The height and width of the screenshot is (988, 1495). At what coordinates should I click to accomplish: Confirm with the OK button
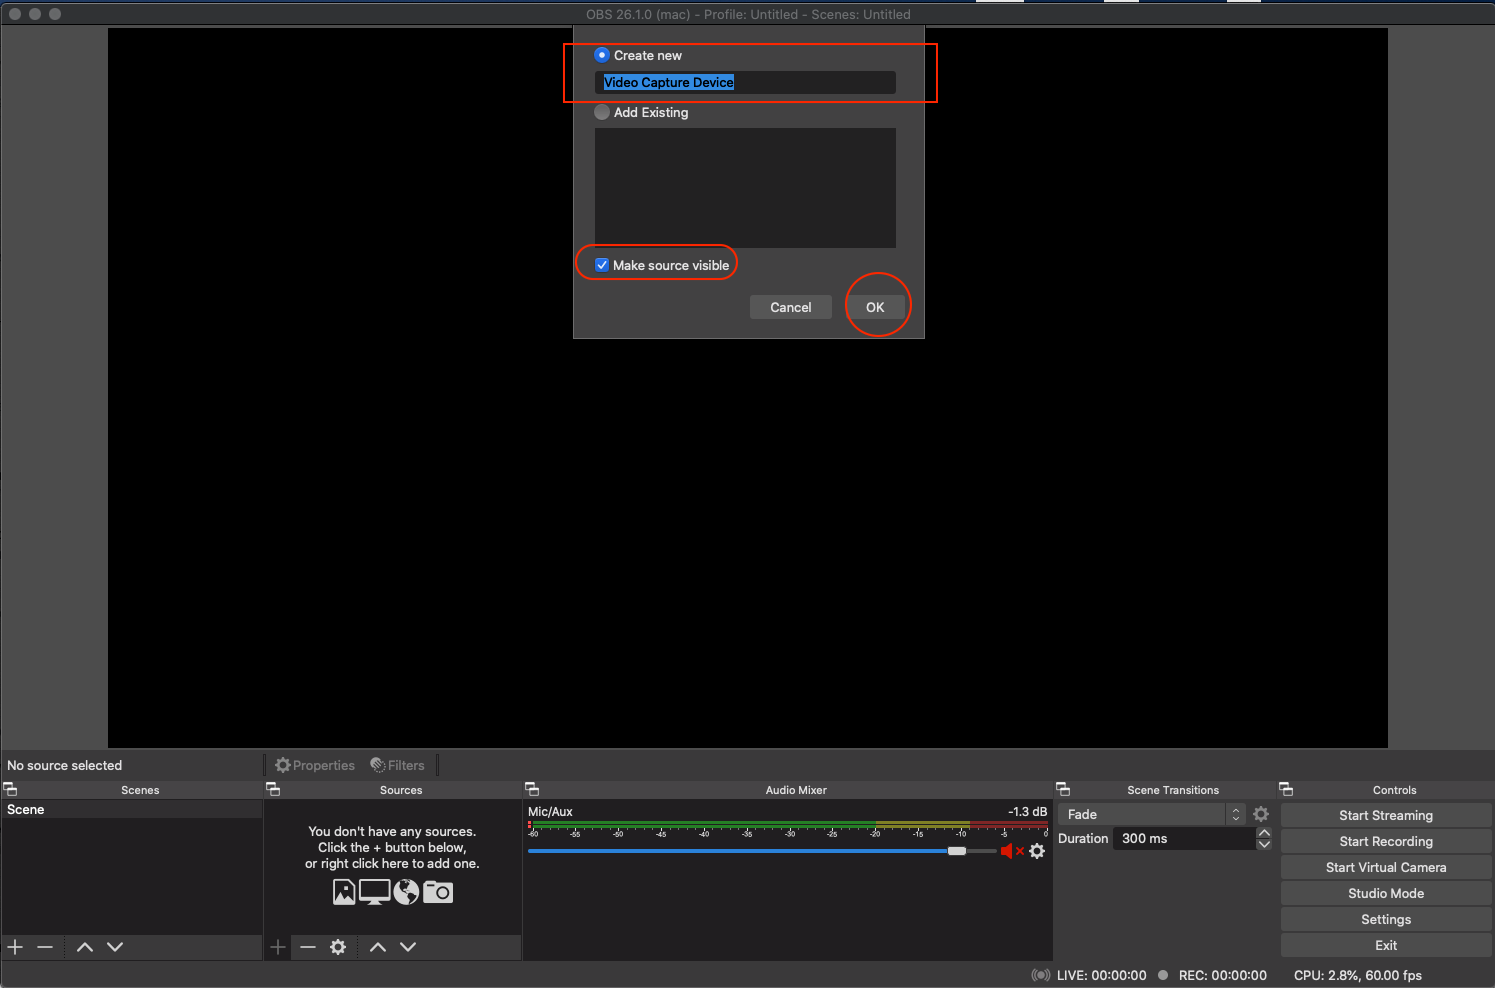[x=875, y=307]
